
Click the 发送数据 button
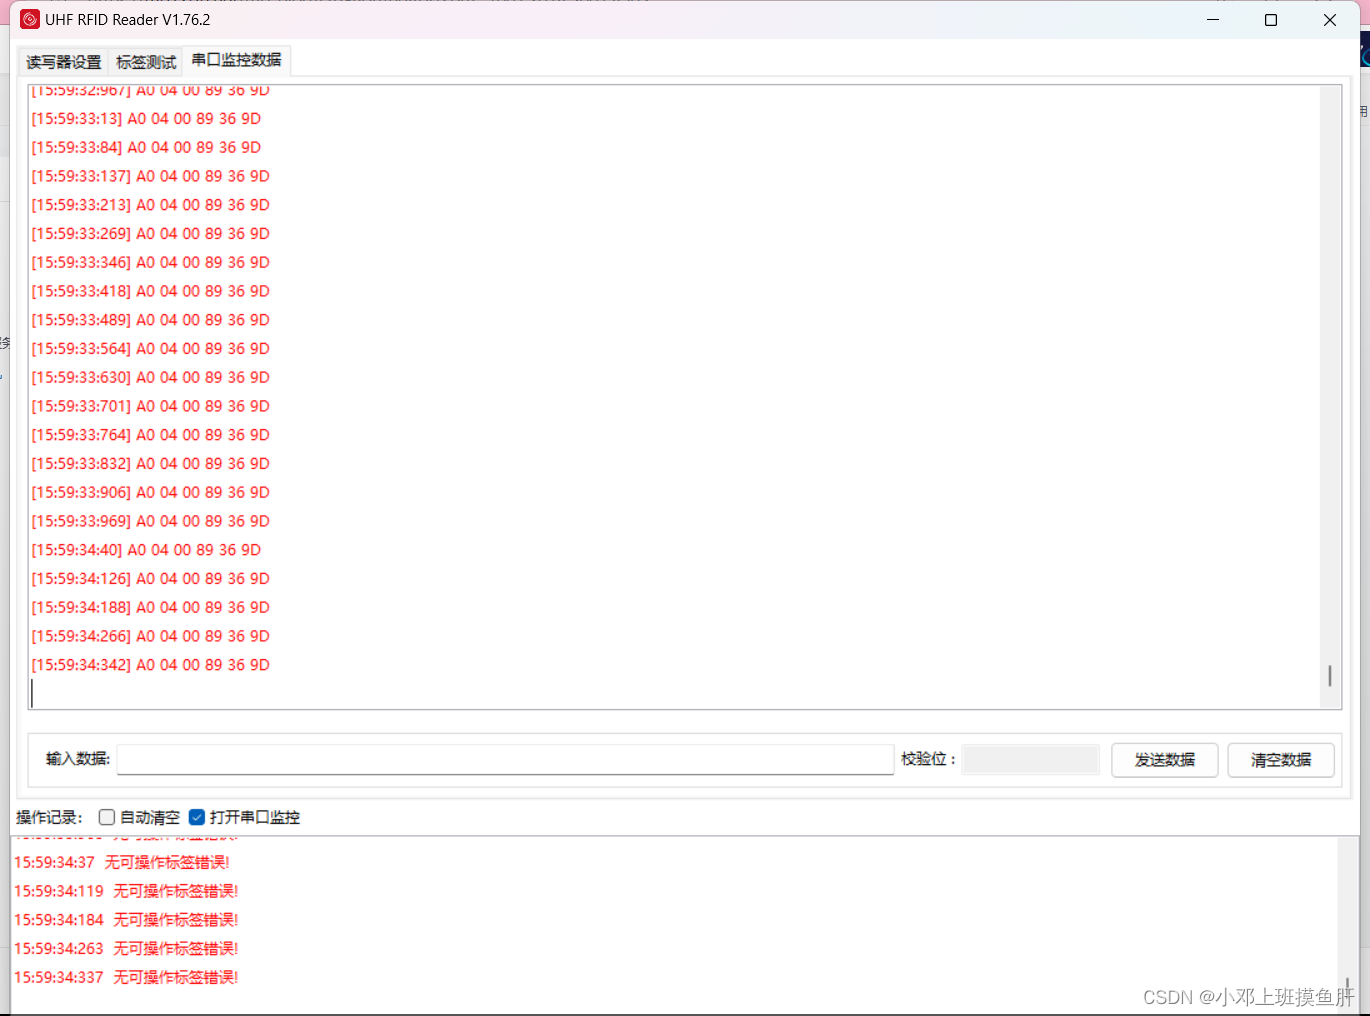(1165, 760)
